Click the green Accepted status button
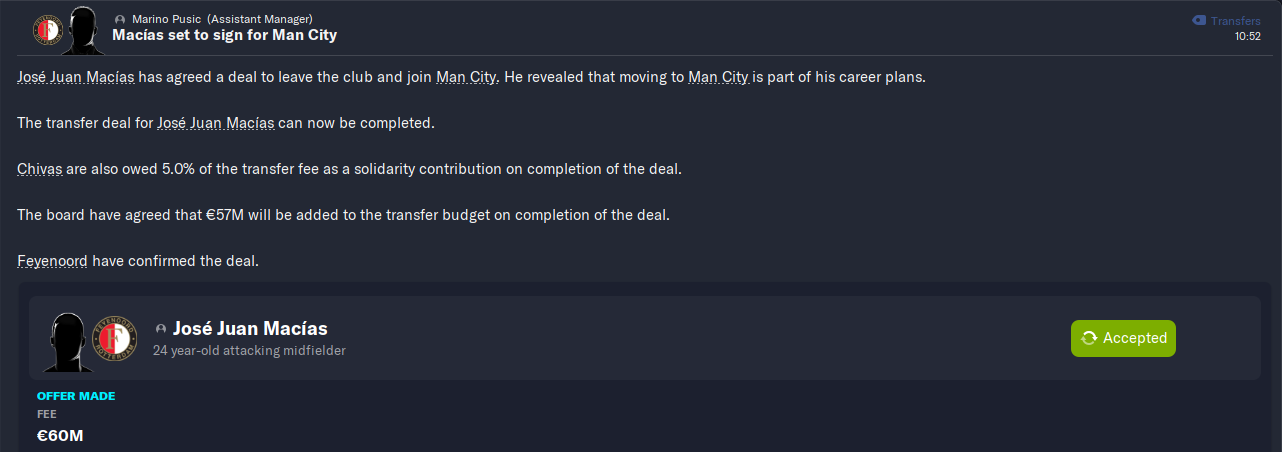This screenshot has width=1282, height=452. (1123, 338)
